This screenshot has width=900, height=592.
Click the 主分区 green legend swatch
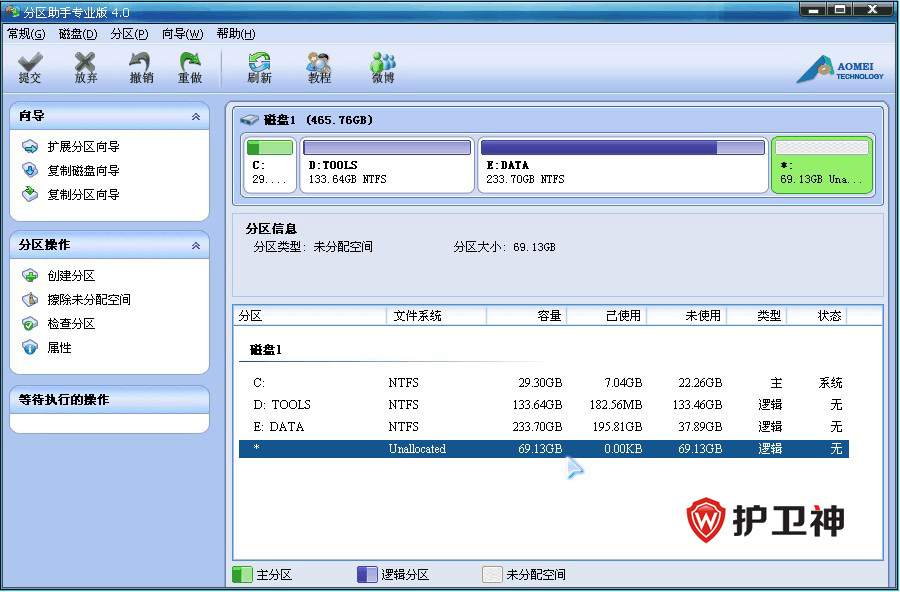coord(242,575)
